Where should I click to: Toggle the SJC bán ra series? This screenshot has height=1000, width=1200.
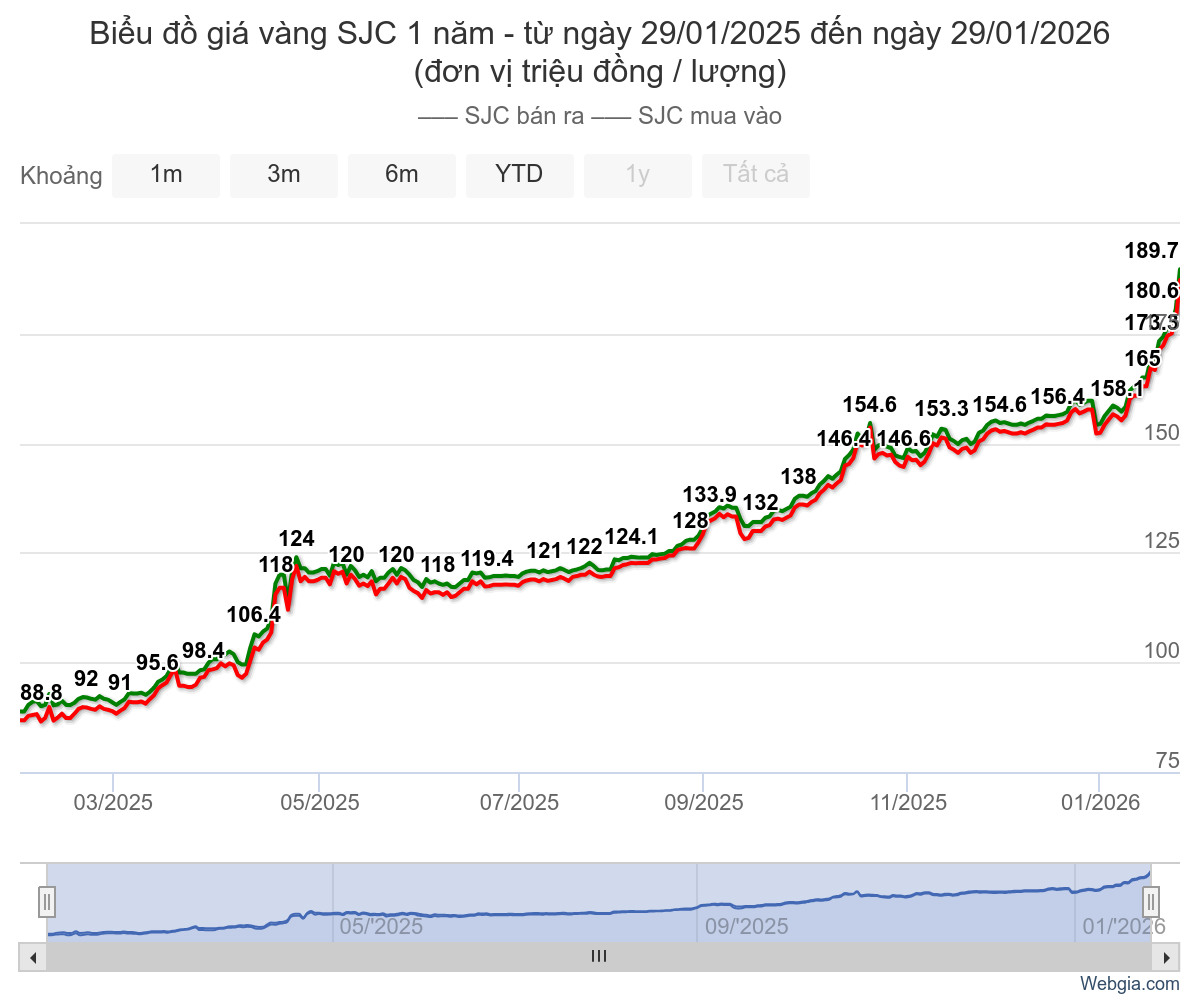click(x=502, y=116)
